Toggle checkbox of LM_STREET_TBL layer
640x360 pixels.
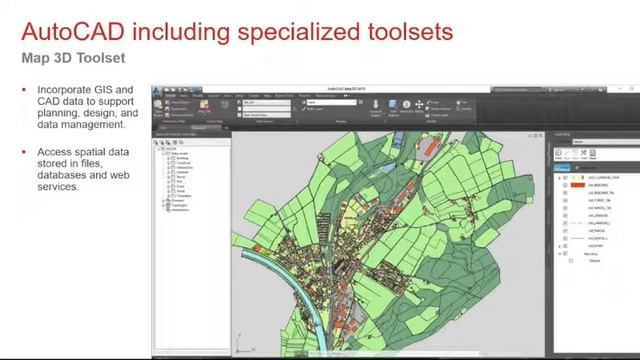pos(565,200)
